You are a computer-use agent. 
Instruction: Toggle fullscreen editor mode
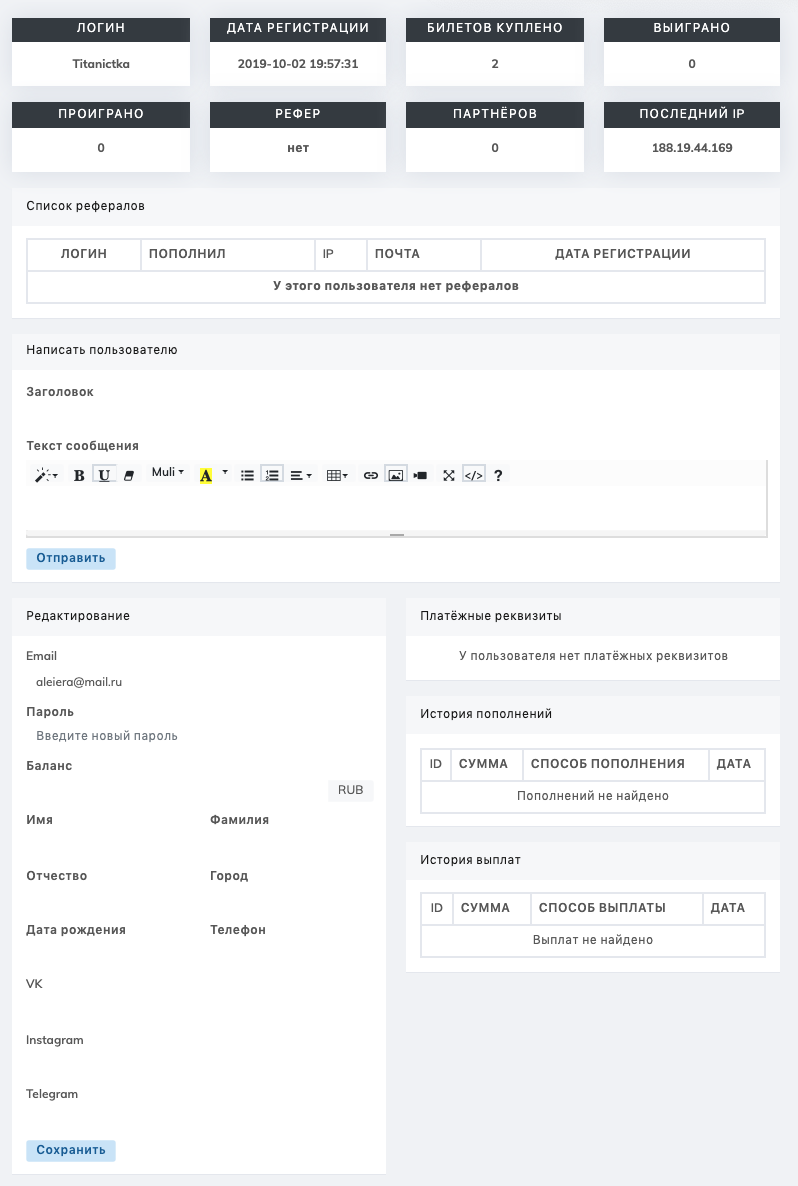tap(449, 475)
